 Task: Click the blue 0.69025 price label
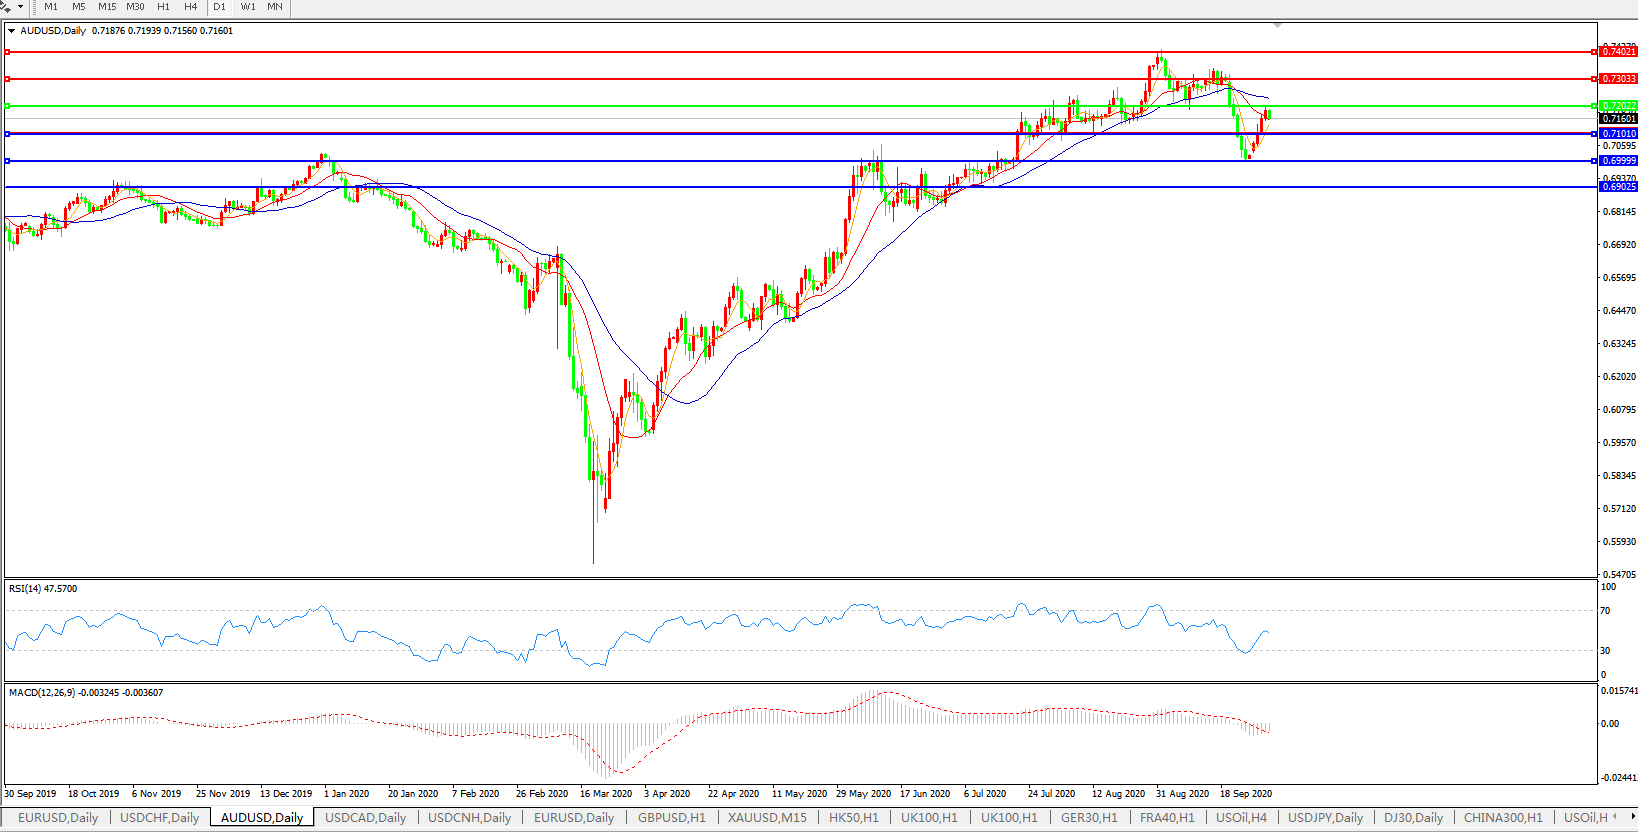click(1618, 187)
